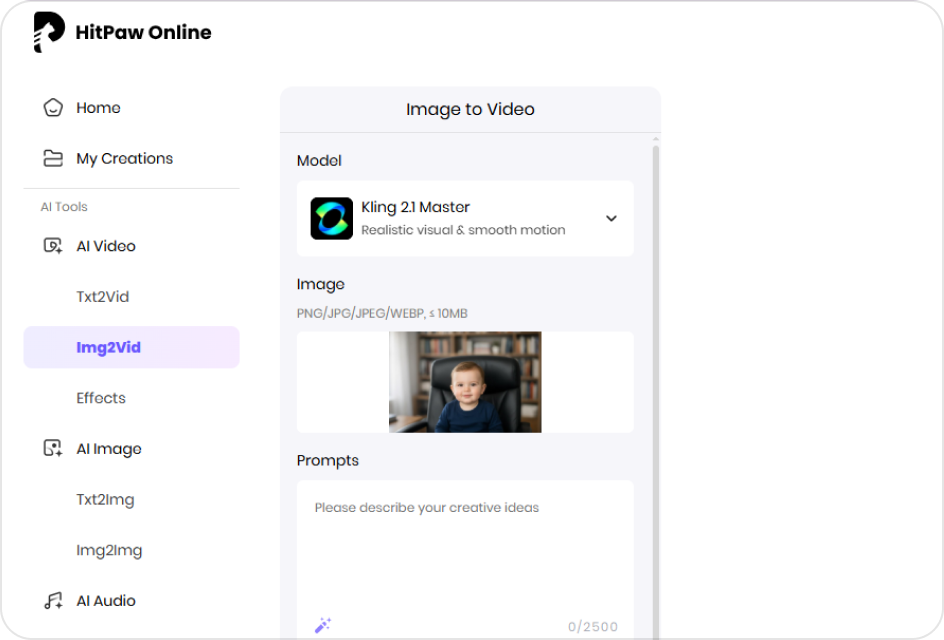Expand the Model dropdown chevron

click(x=611, y=219)
